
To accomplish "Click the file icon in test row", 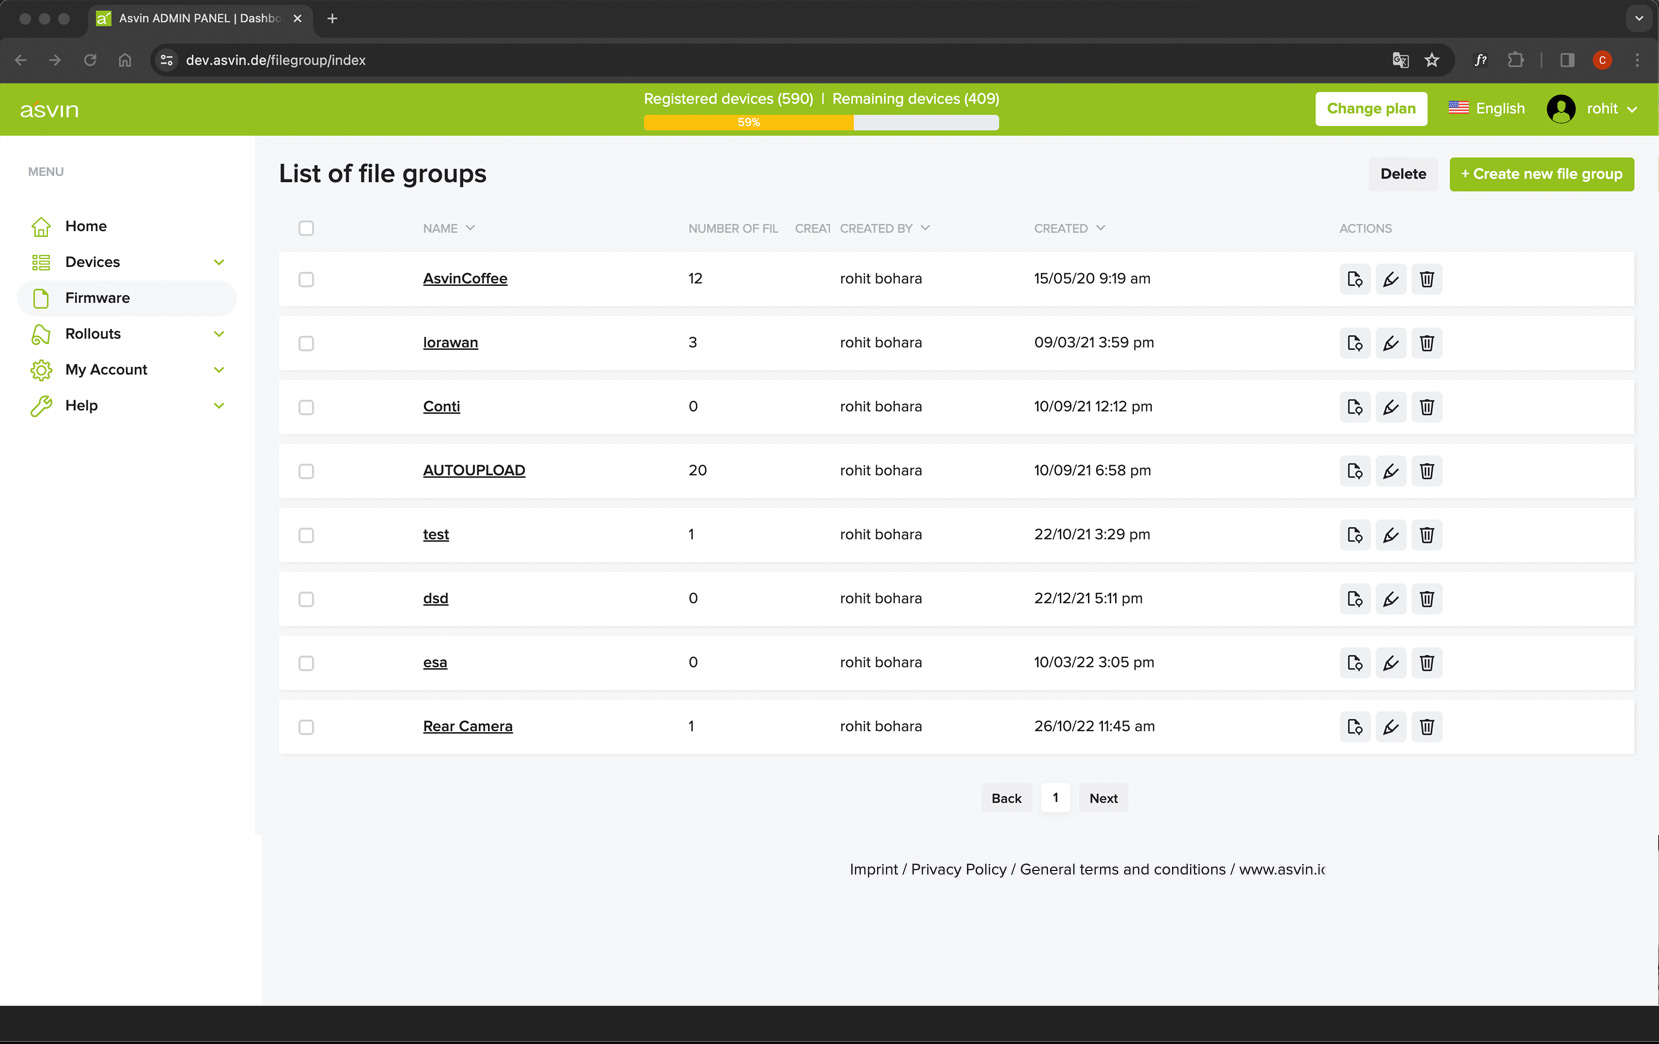I will (x=1354, y=535).
